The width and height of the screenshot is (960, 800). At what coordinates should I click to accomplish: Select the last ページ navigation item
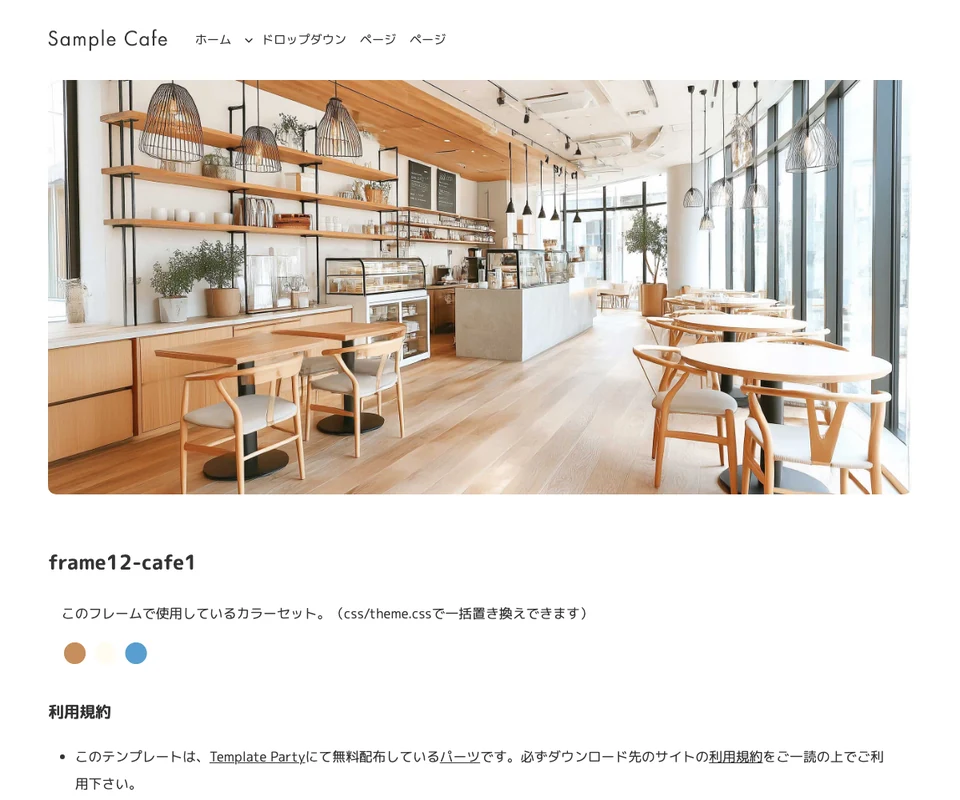coord(427,39)
